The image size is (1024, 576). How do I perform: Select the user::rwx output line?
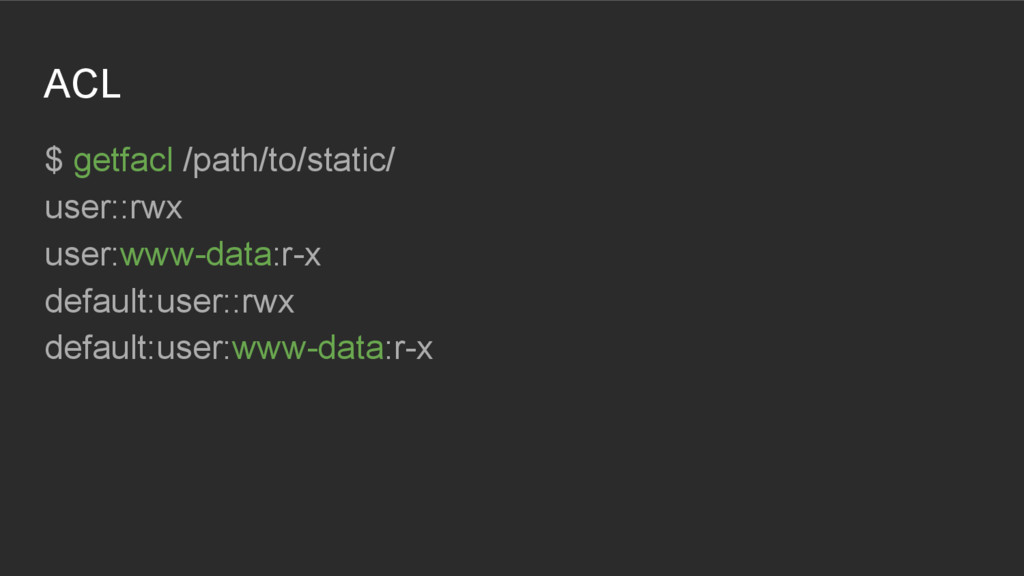click(x=114, y=208)
